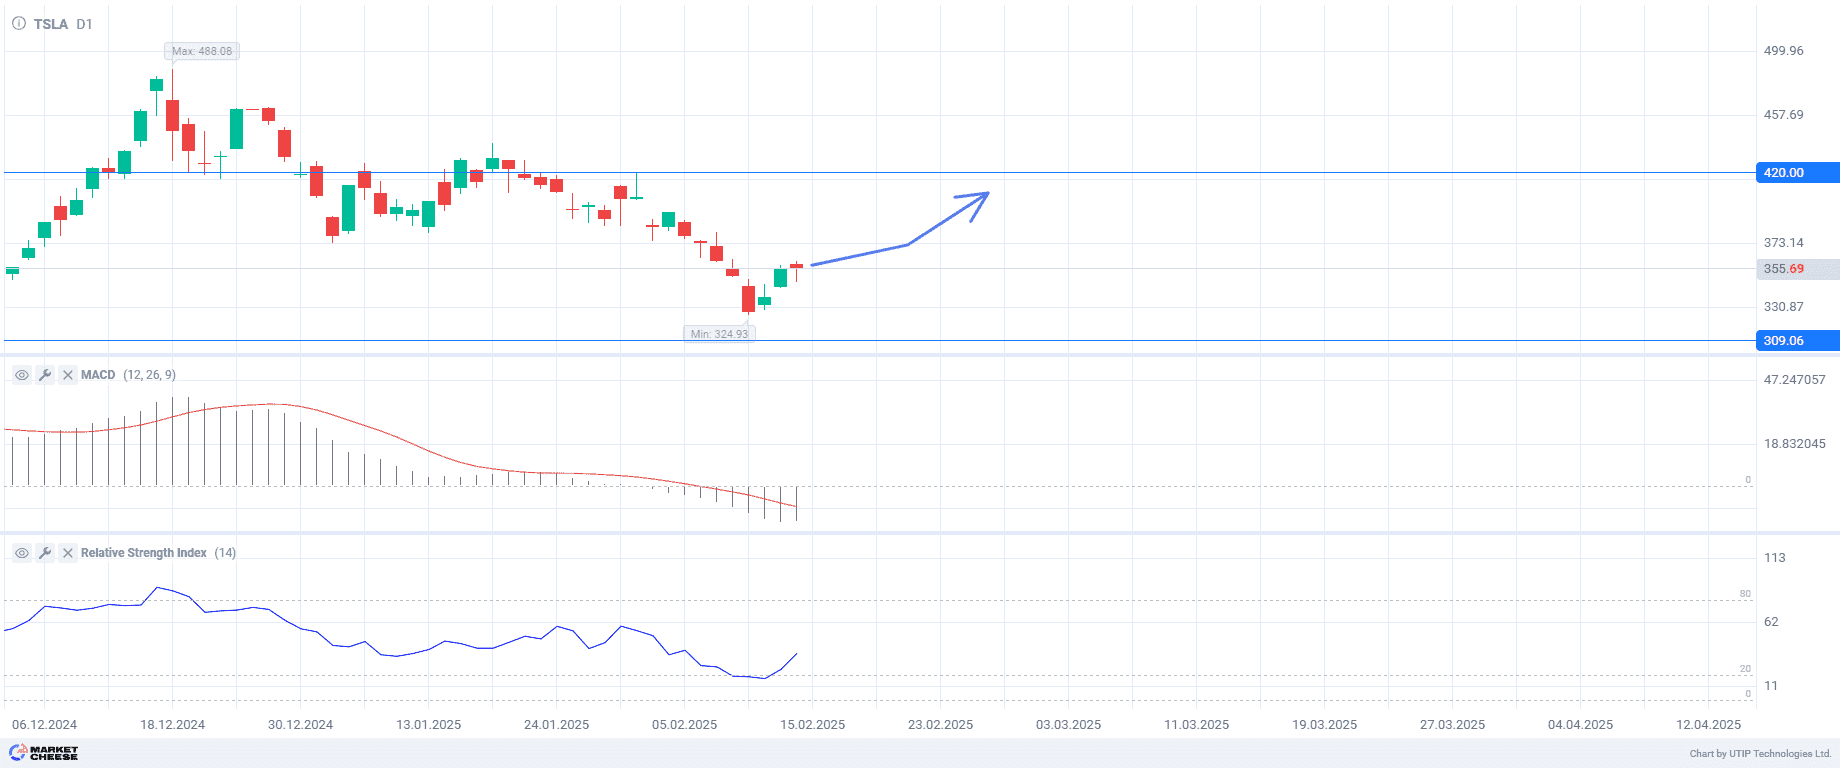The image size is (1840, 768).
Task: Click the 499.96 price scale value
Action: [1784, 51]
